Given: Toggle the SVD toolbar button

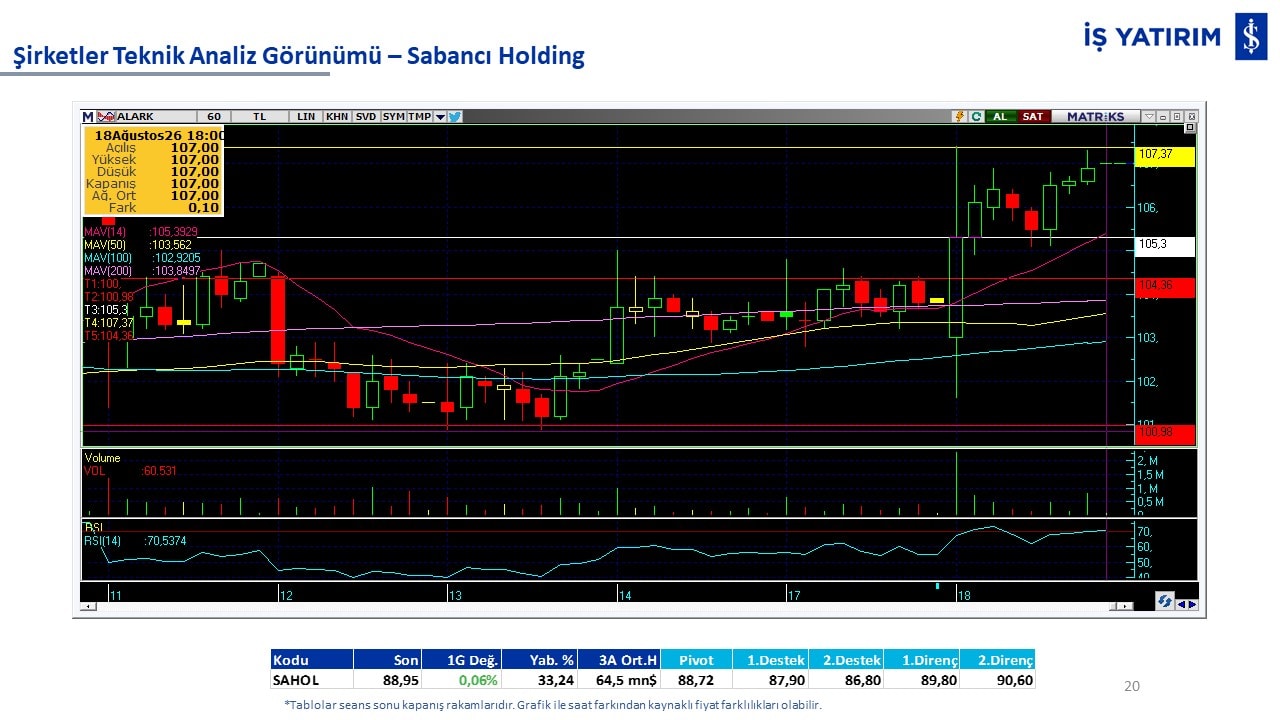Looking at the screenshot, I should pos(366,117).
